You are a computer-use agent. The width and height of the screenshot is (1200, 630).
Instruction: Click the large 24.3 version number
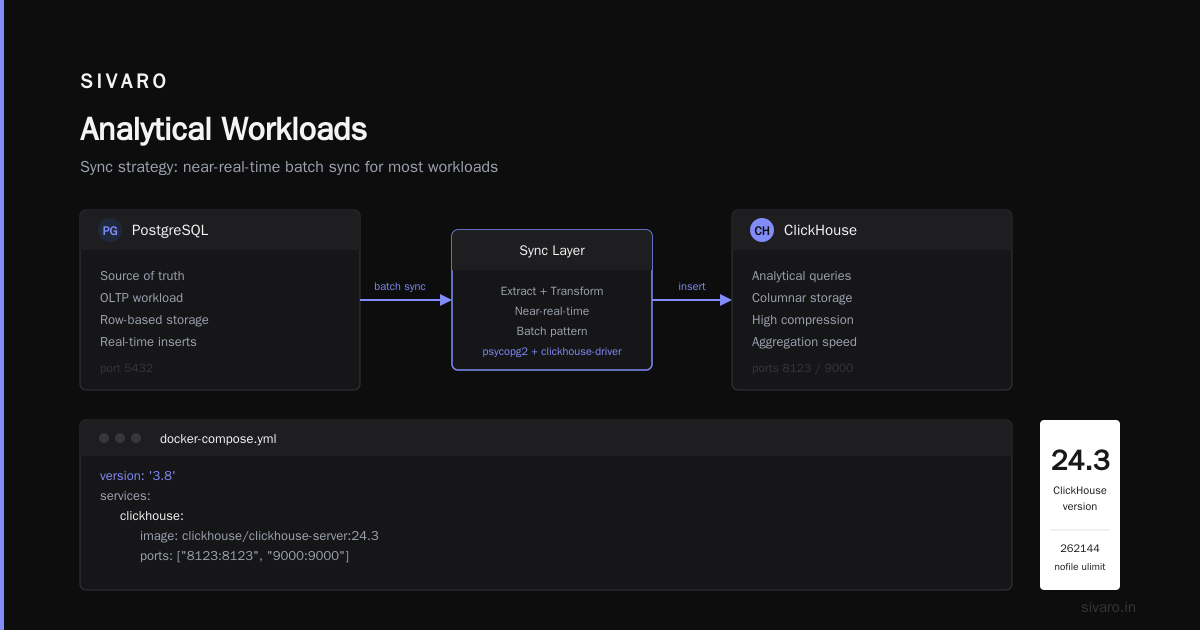click(x=1080, y=461)
